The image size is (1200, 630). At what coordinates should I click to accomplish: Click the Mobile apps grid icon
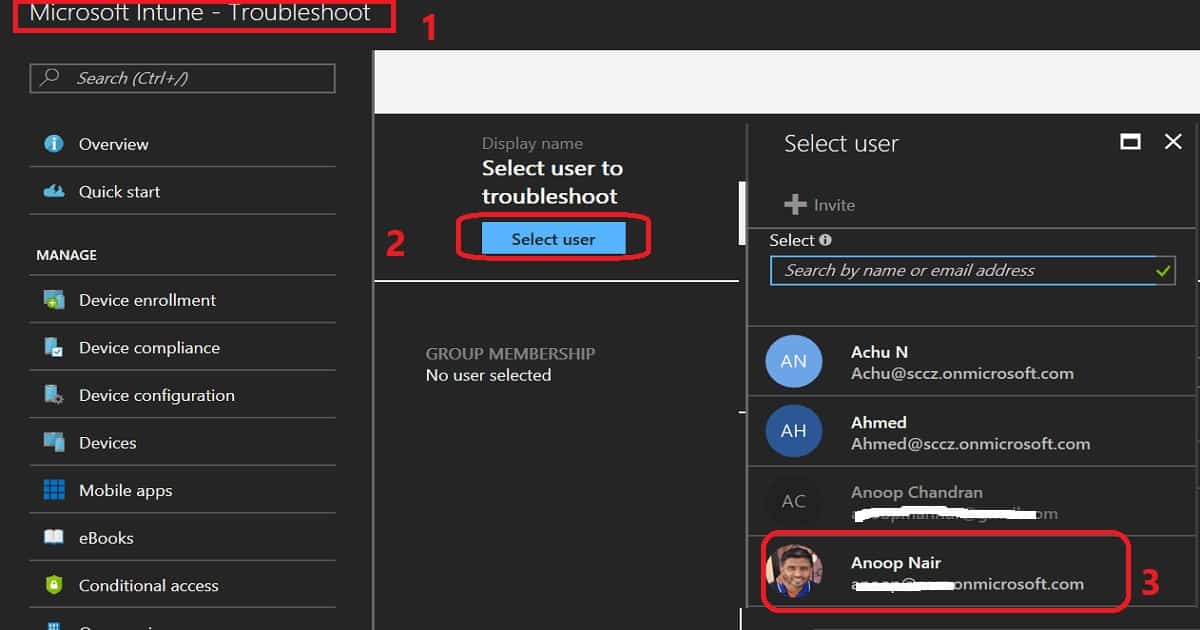pyautogui.click(x=54, y=490)
